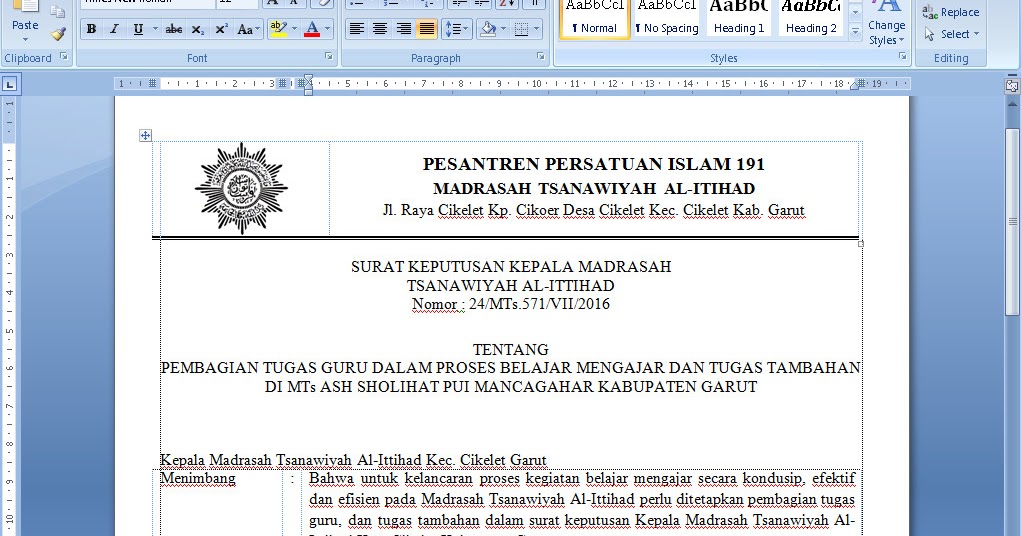This screenshot has width=1021, height=536.
Task: Click the Paste button
Action: tap(25, 21)
